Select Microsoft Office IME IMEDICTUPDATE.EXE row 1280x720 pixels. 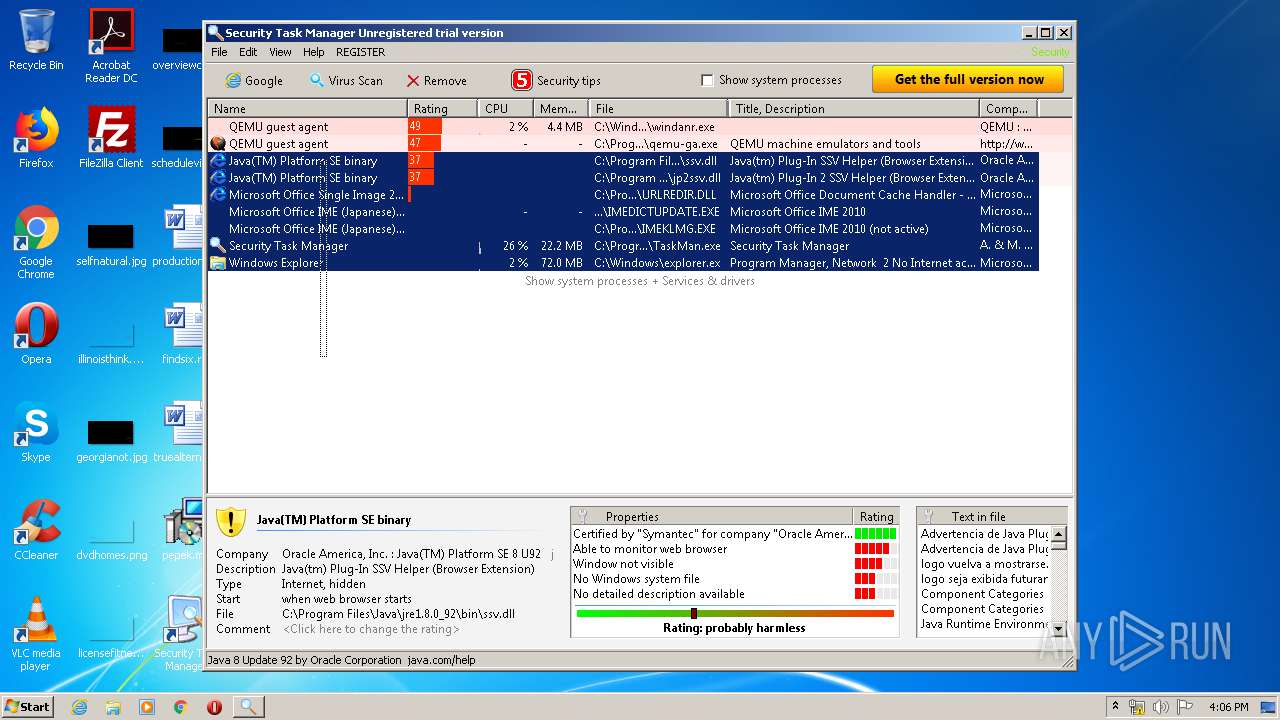click(x=623, y=212)
